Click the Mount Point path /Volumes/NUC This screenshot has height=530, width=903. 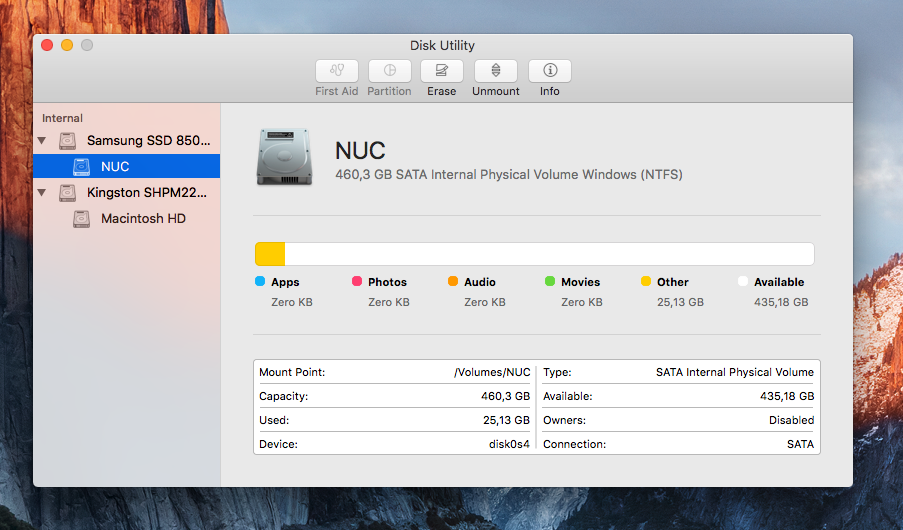pyautogui.click(x=492, y=372)
